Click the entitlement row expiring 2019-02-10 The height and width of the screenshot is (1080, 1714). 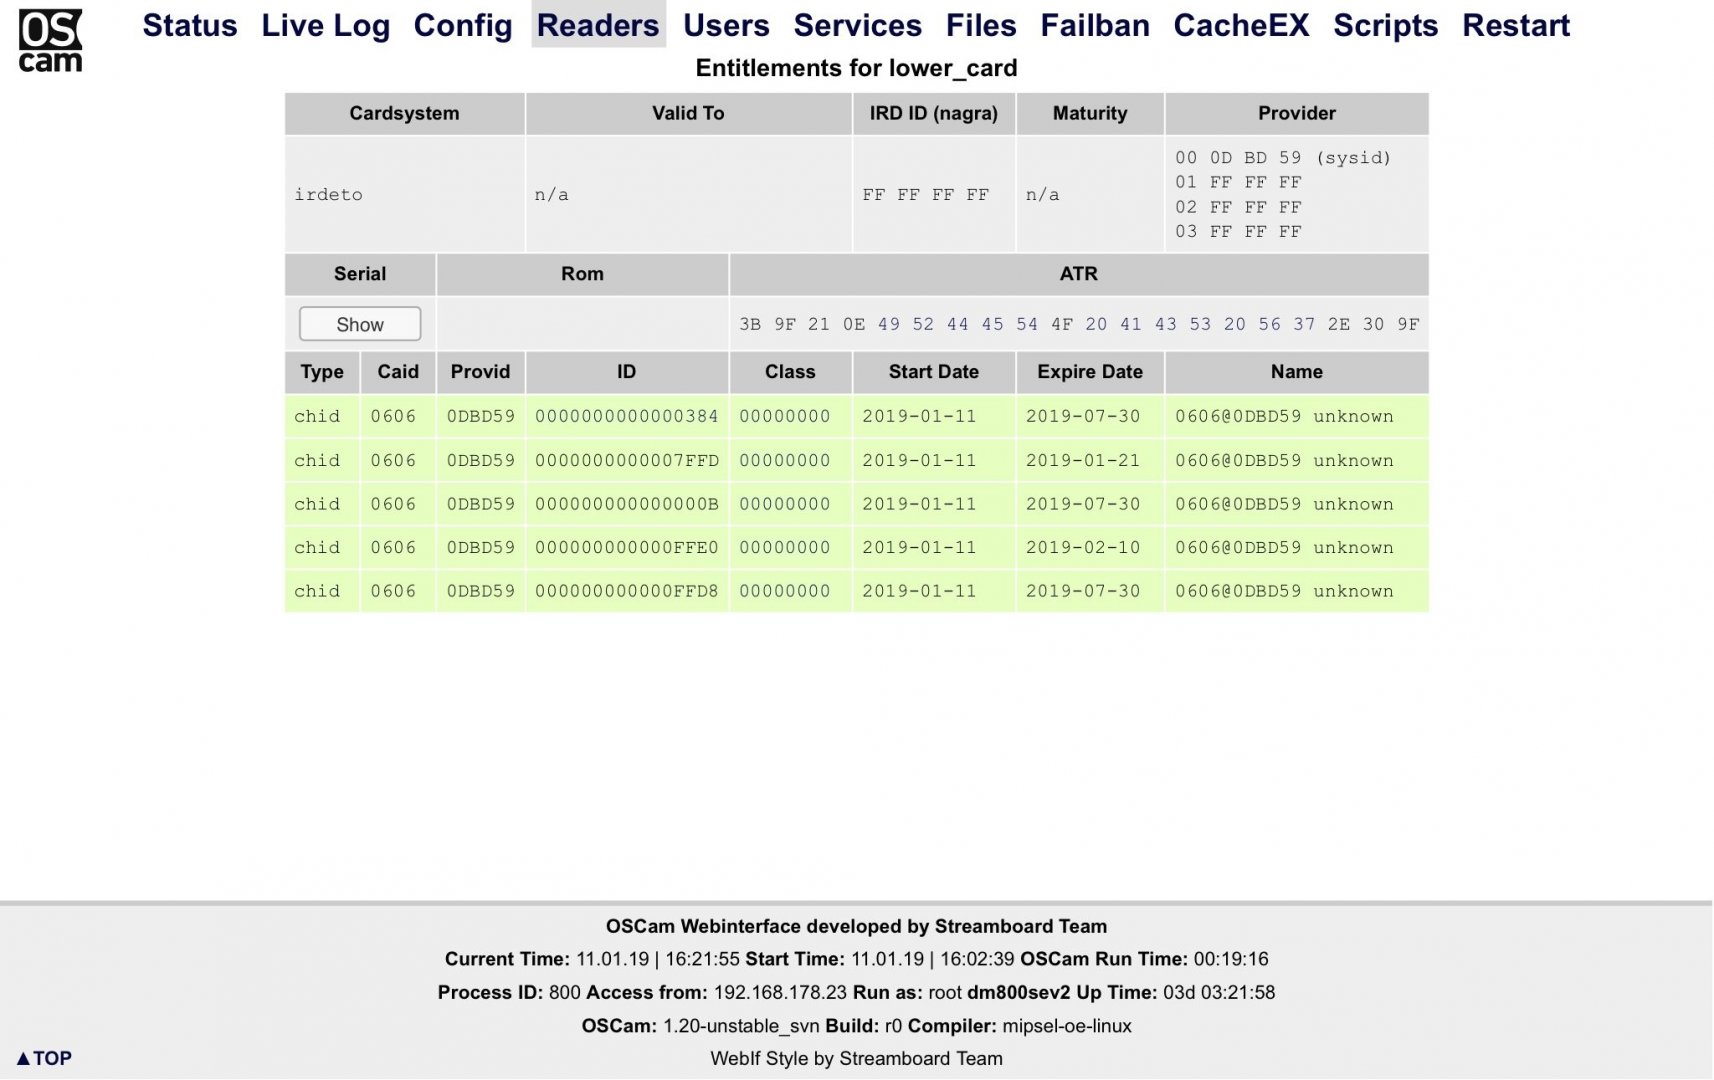click(1082, 548)
